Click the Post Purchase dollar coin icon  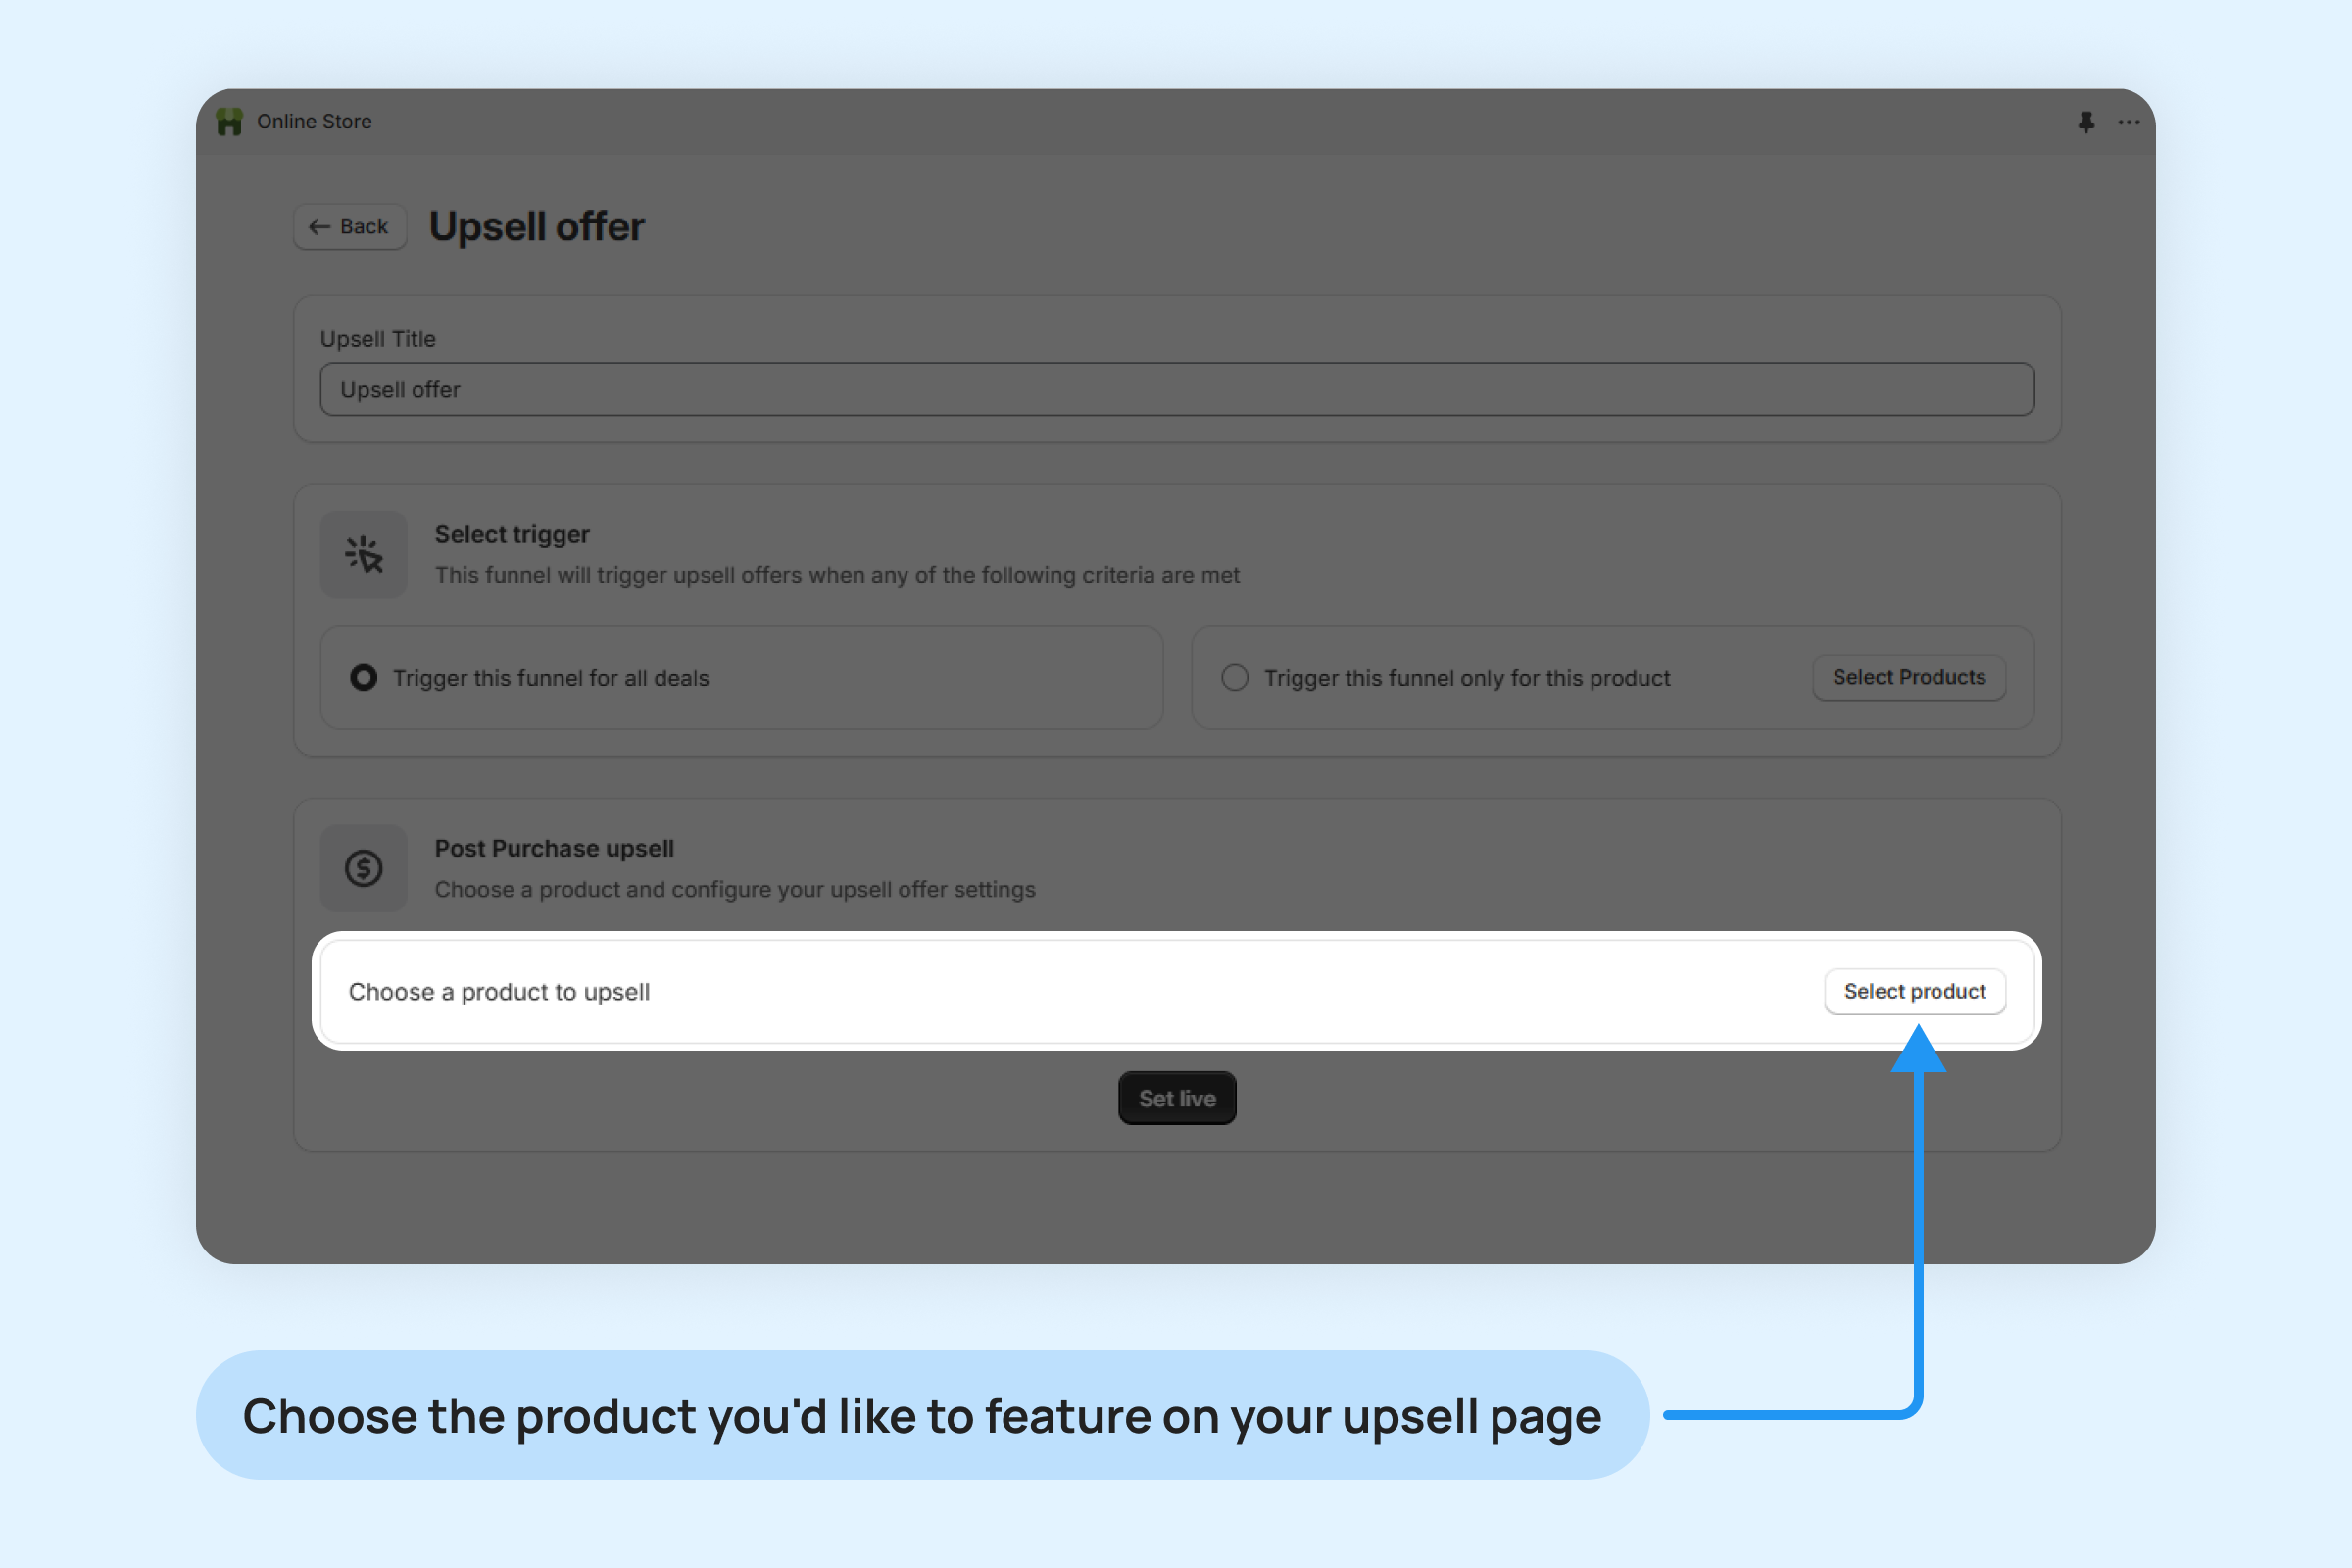(x=364, y=868)
